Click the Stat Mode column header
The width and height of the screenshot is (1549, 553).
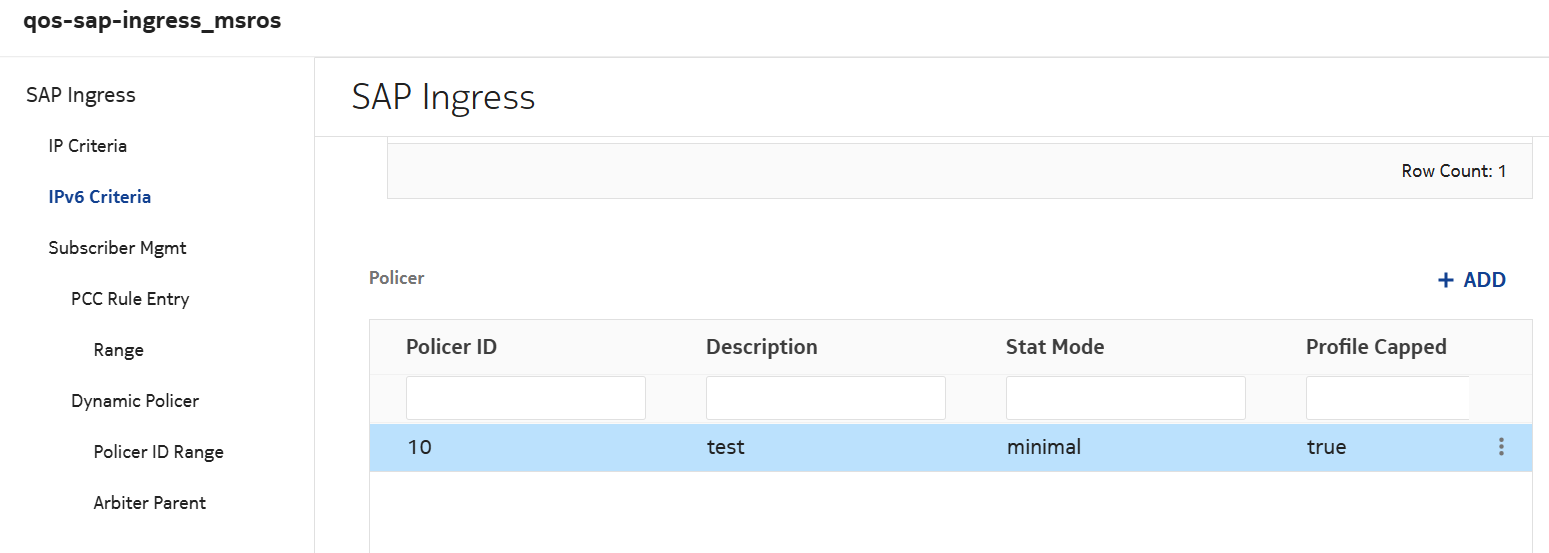click(x=1055, y=347)
